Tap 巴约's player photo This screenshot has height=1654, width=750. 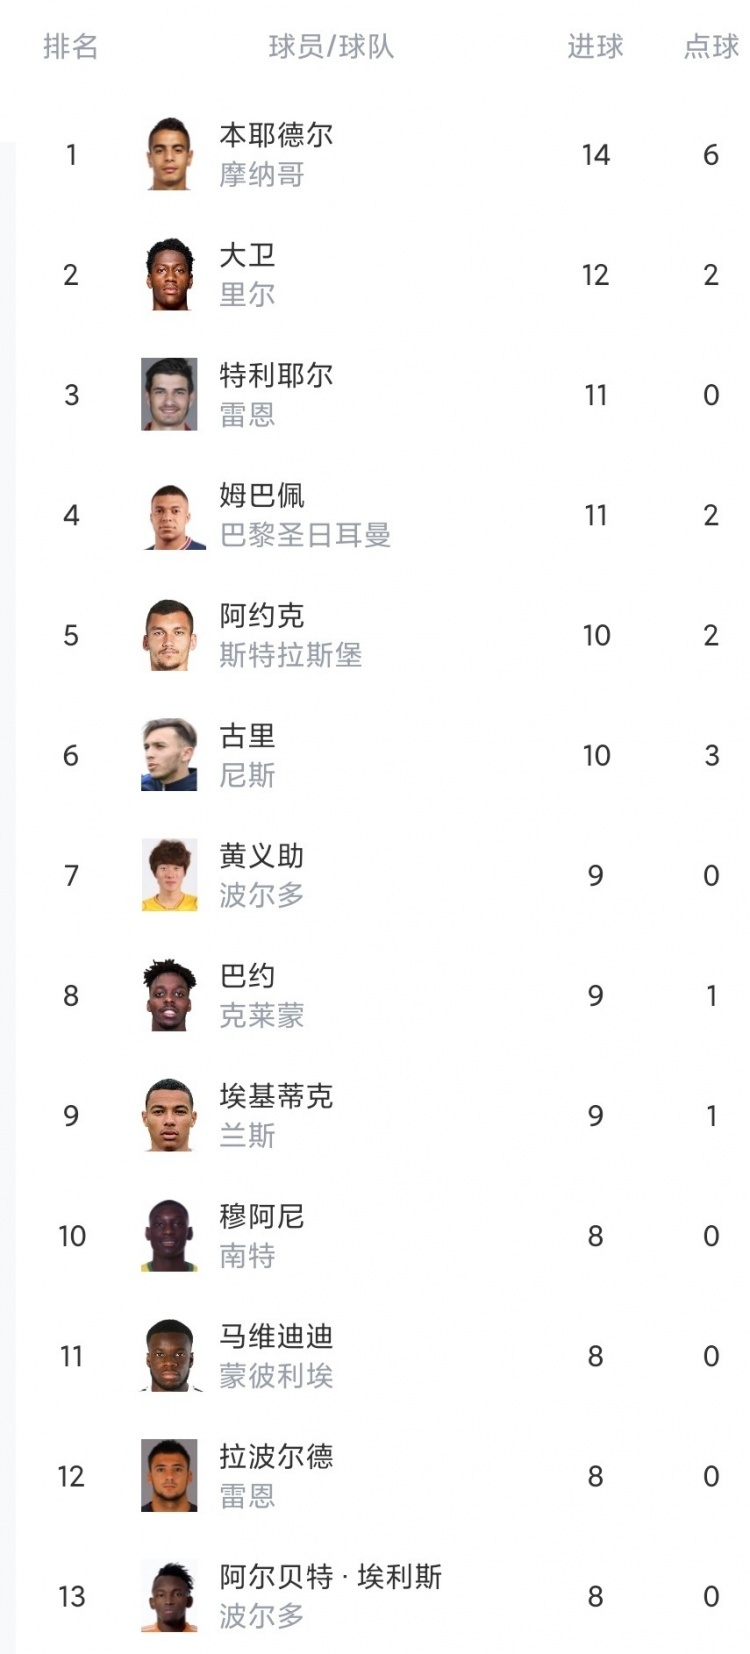pos(169,995)
